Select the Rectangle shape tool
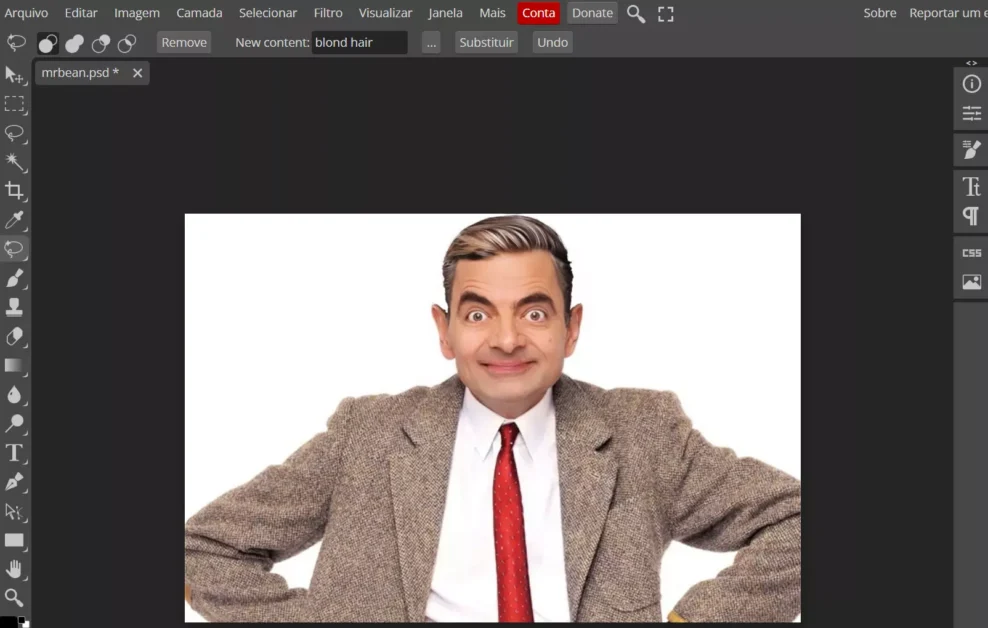 (x=14, y=540)
